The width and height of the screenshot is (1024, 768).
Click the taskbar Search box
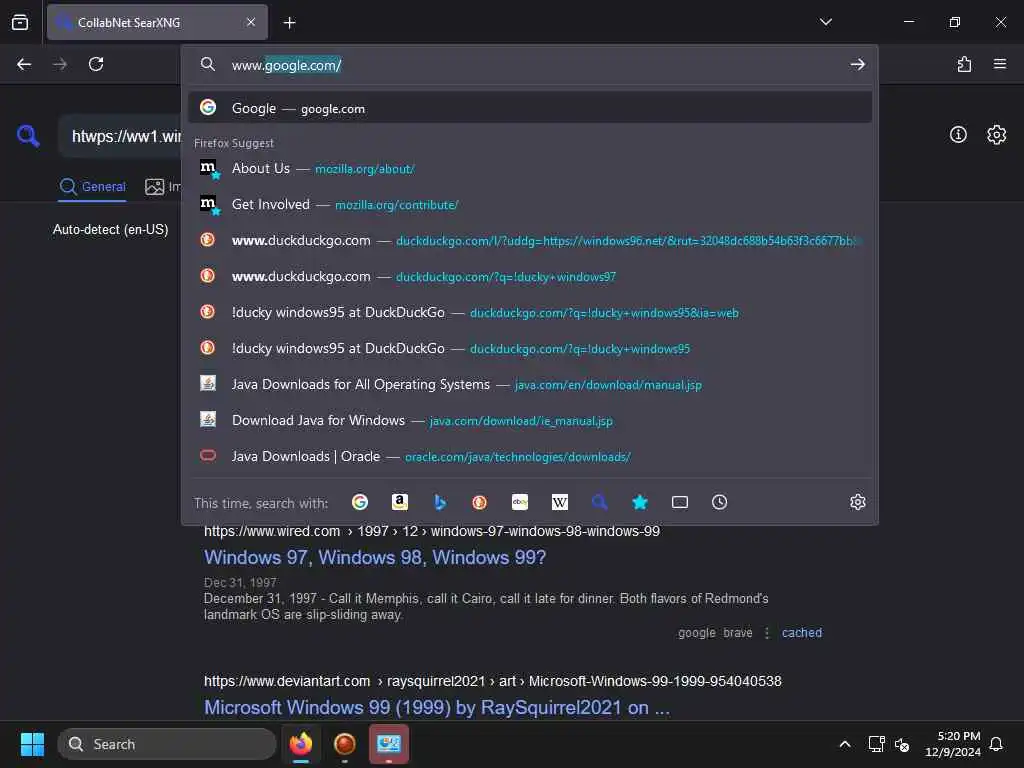click(x=167, y=744)
